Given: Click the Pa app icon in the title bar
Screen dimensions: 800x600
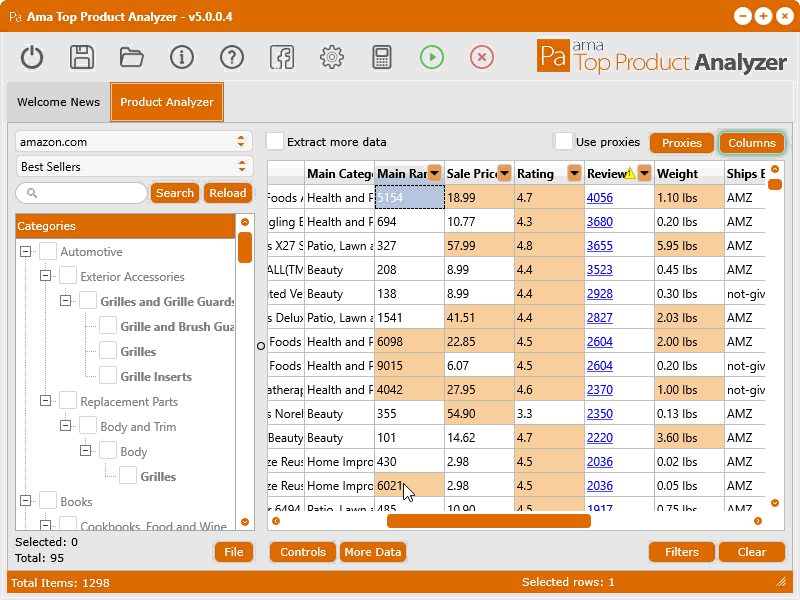Looking at the screenshot, I should click(15, 17).
